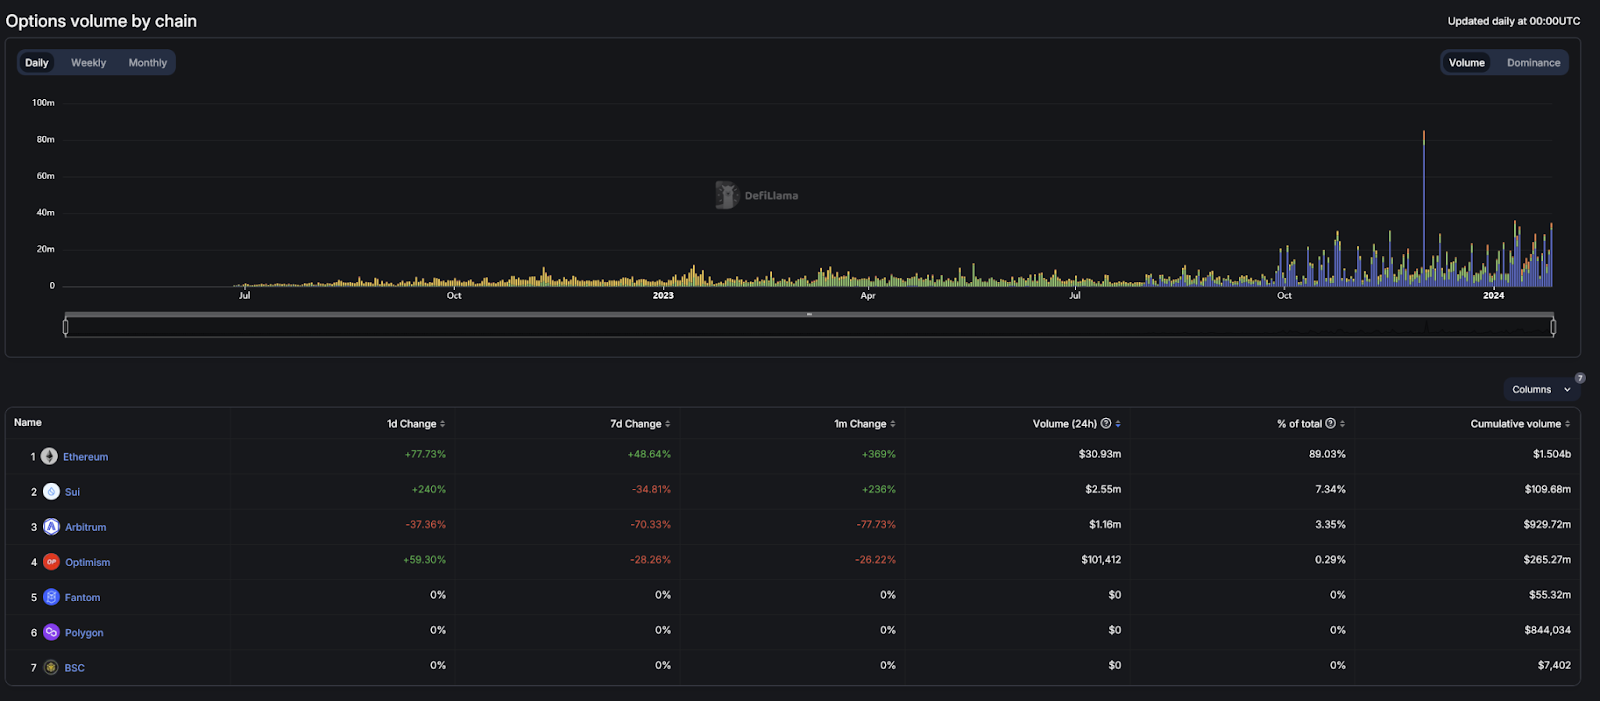
Task: Click Fantom's $55.32m cumulative volume
Action: click(1550, 594)
